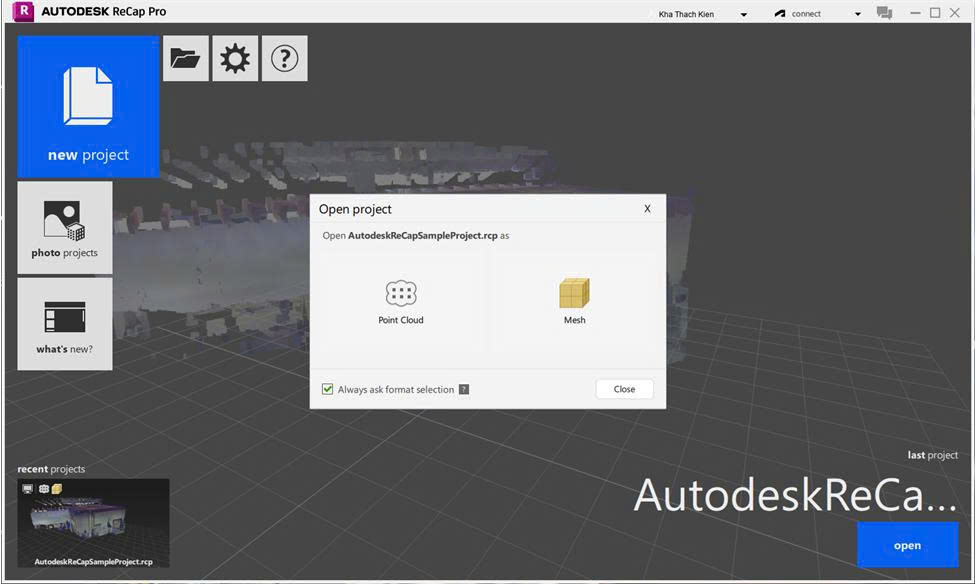The width and height of the screenshot is (975, 584).
Task: Maximize the ReCap Pro window
Action: 935,13
